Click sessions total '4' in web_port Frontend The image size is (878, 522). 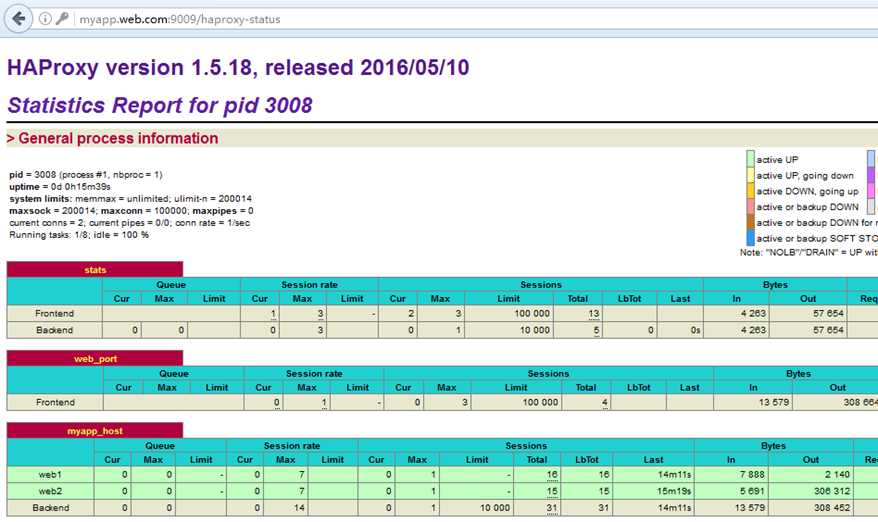click(x=605, y=402)
